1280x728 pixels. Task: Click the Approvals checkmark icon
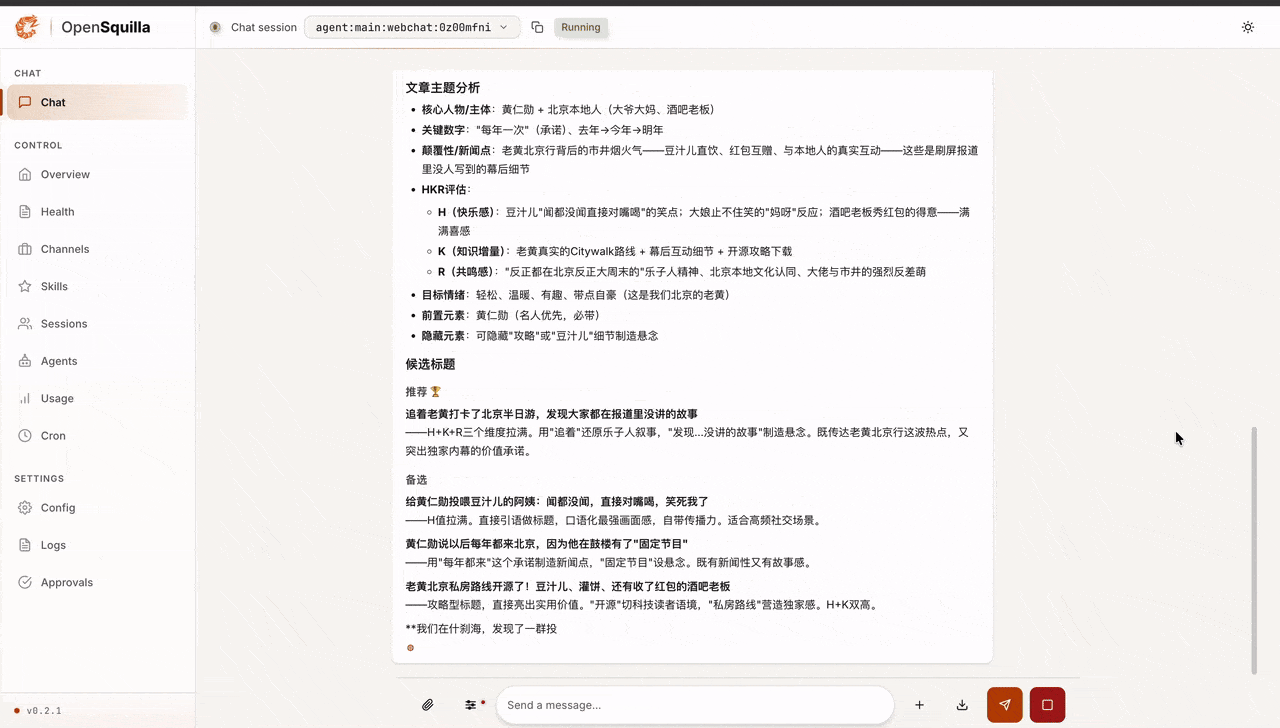coord(25,582)
